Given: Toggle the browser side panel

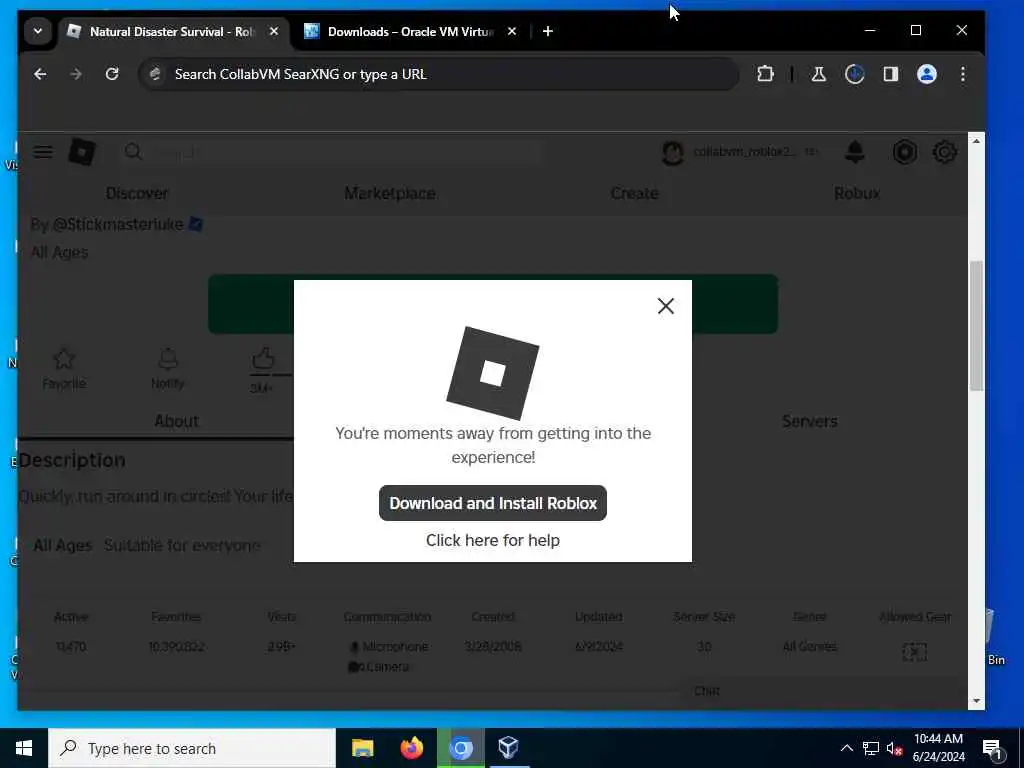Looking at the screenshot, I should [891, 74].
